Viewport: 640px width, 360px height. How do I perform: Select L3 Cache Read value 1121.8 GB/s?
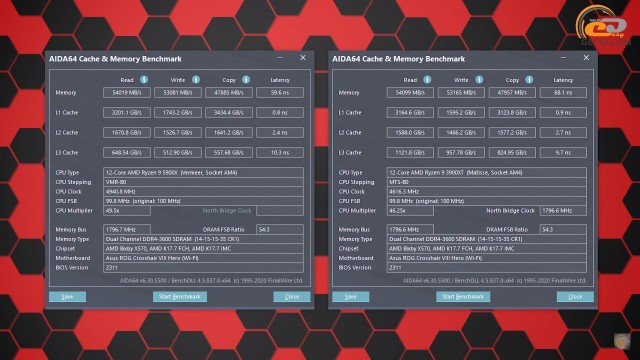[x=410, y=153]
